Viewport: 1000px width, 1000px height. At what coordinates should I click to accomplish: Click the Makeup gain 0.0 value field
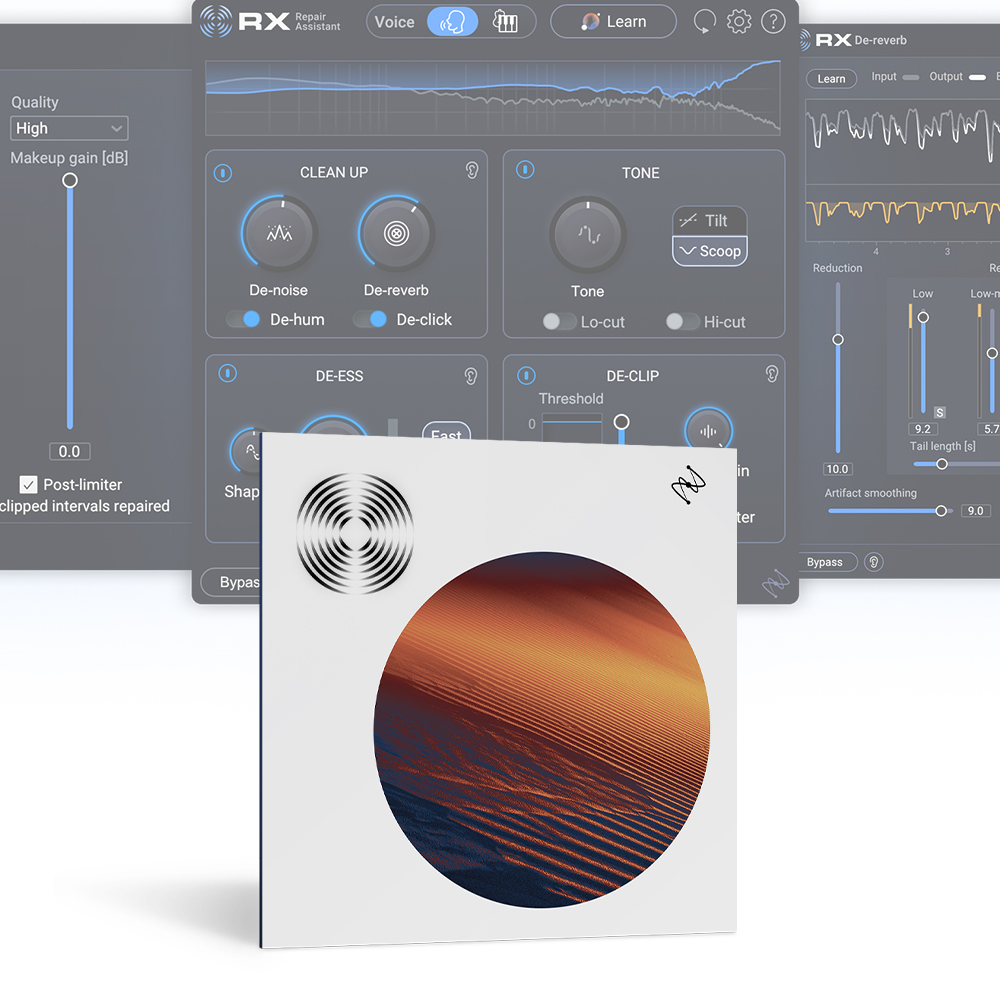click(x=70, y=452)
